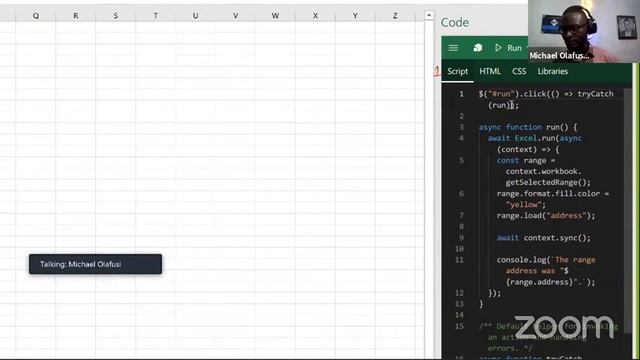Select column W header
Viewport: 640px width, 360px height.
click(275, 16)
